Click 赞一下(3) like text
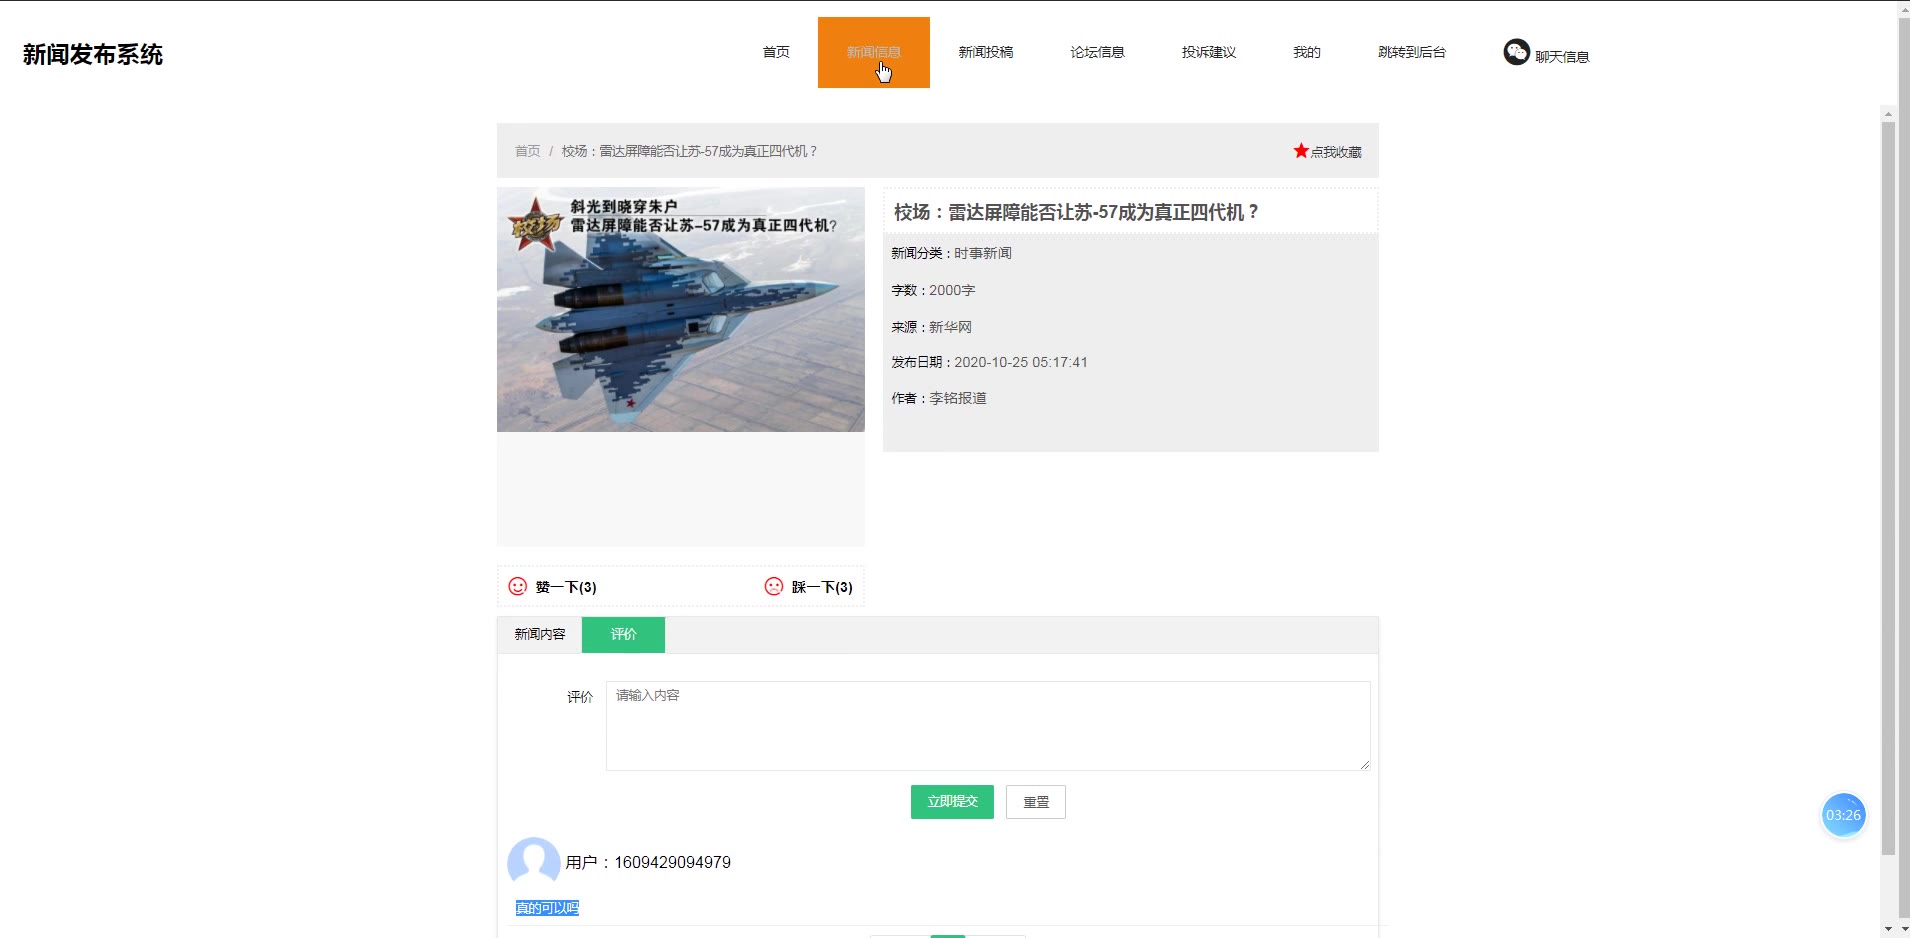This screenshot has height=938, width=1910. (x=566, y=587)
